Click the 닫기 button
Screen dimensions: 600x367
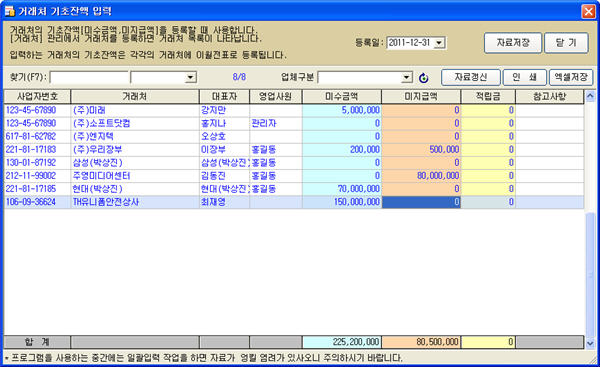(566, 42)
